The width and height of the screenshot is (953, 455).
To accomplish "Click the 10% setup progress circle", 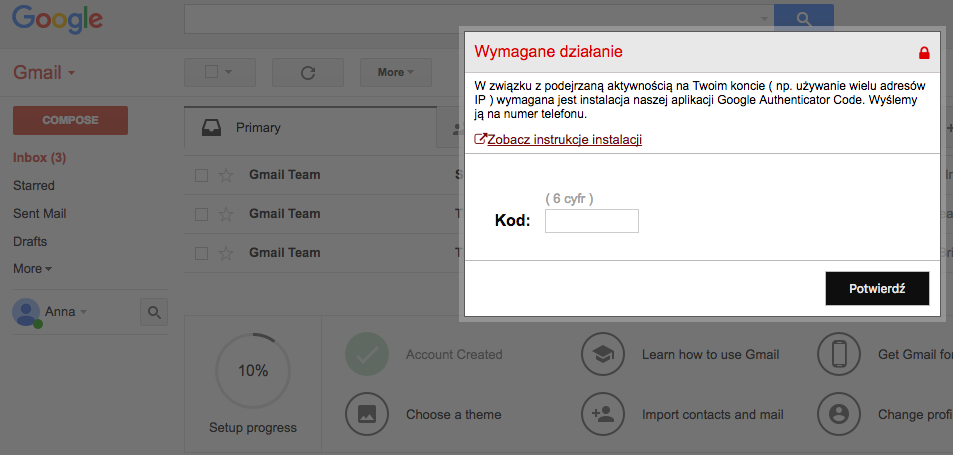I will [253, 371].
